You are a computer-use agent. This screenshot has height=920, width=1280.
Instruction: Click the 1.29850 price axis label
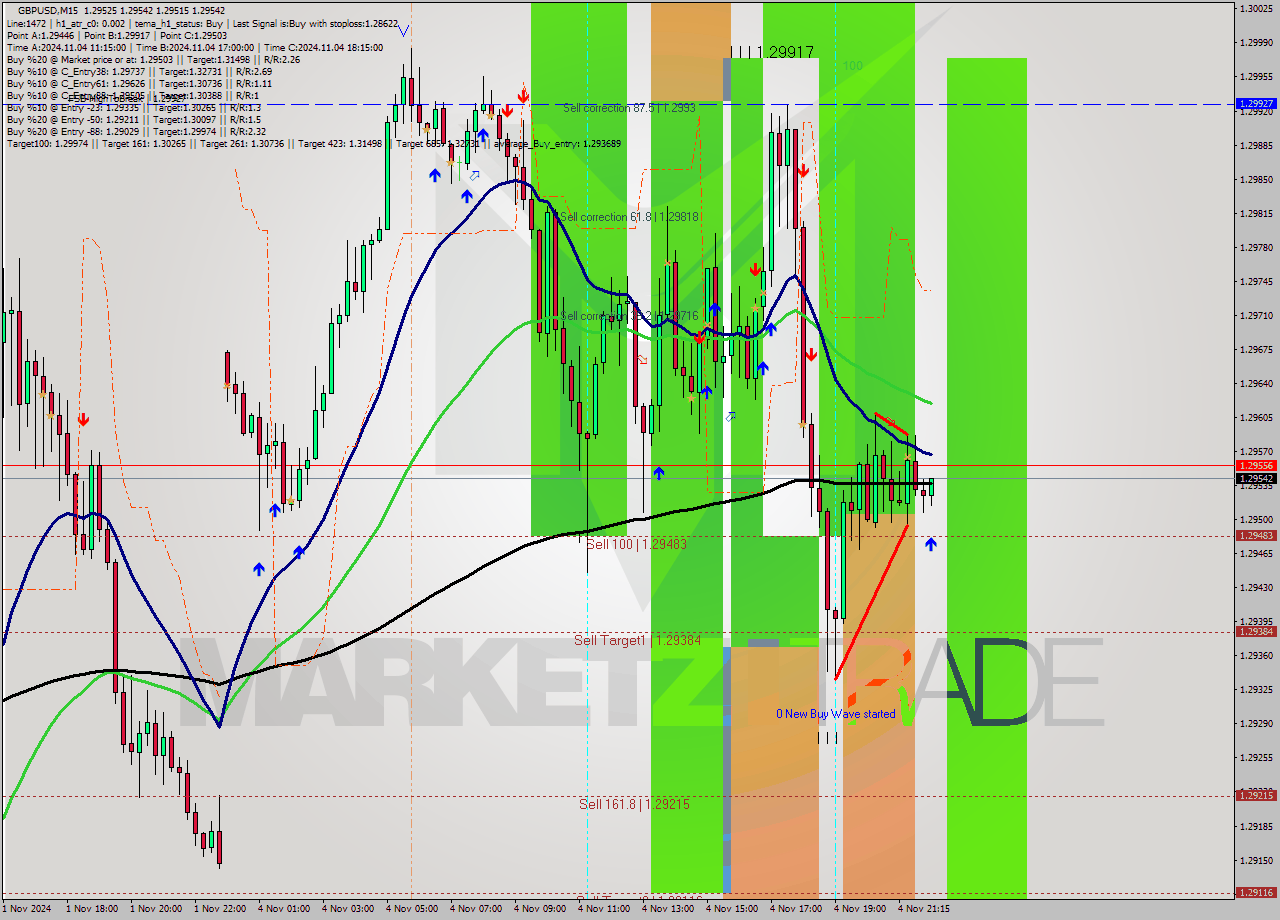pyautogui.click(x=1256, y=179)
